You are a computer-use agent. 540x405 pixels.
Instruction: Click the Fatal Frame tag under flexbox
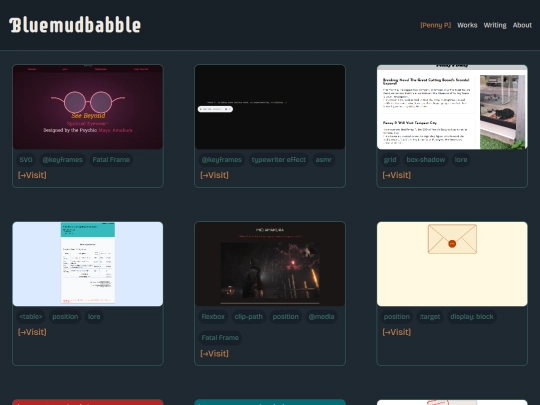(220, 338)
